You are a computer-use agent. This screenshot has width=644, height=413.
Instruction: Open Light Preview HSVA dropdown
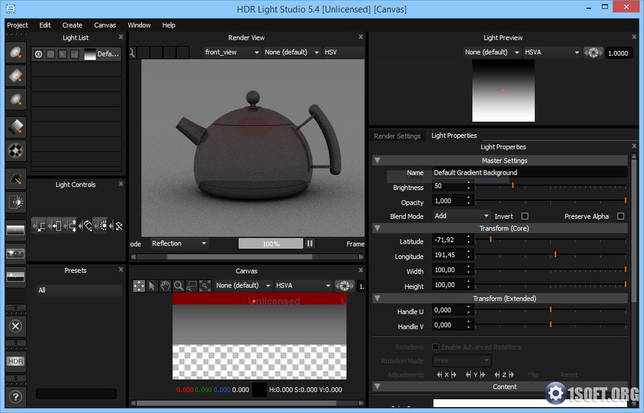tap(552, 52)
